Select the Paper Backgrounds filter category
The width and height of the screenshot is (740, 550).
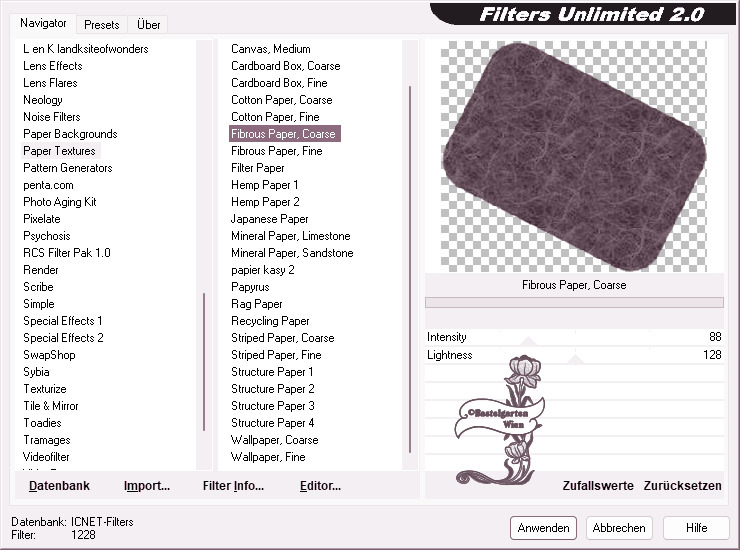click(x=70, y=134)
